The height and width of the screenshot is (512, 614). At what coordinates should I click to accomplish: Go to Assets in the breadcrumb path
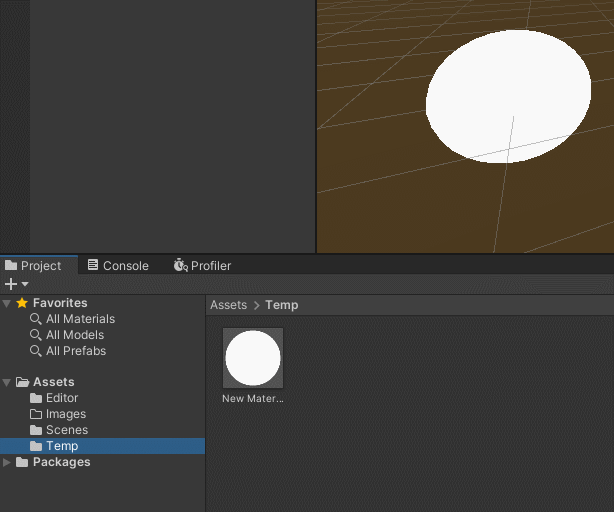click(228, 305)
